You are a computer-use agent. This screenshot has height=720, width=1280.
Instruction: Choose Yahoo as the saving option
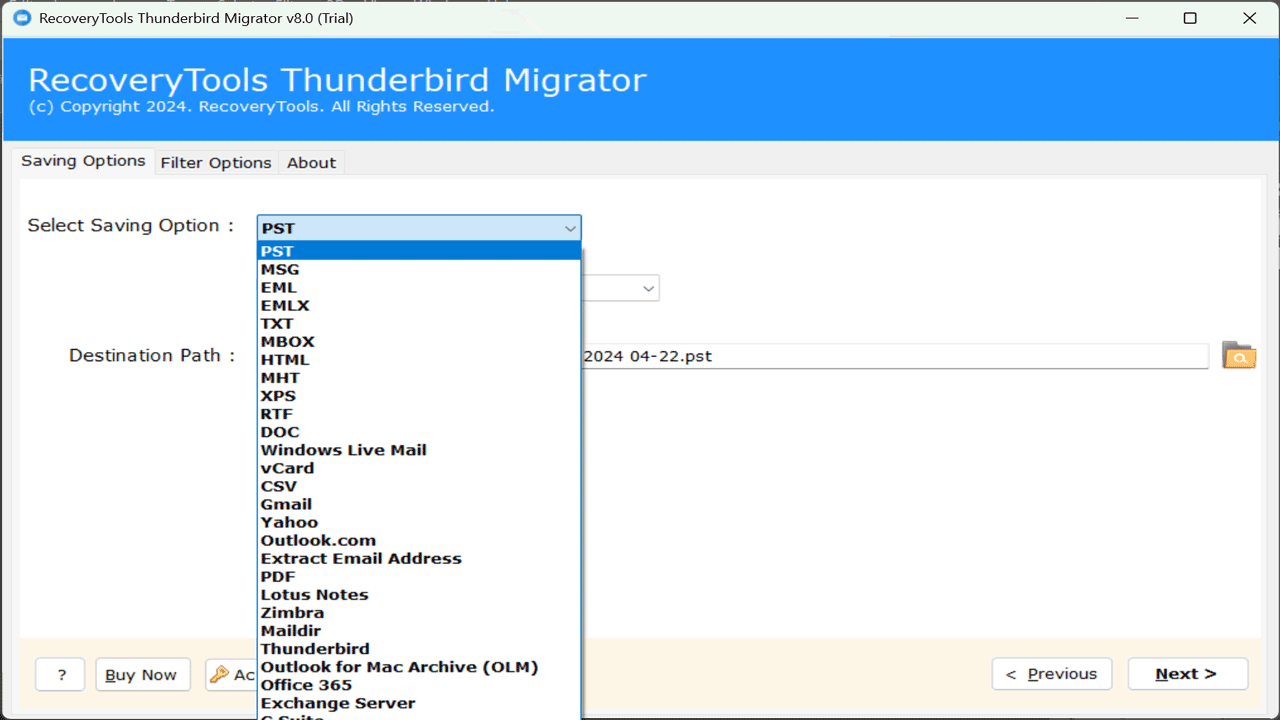pos(419,522)
